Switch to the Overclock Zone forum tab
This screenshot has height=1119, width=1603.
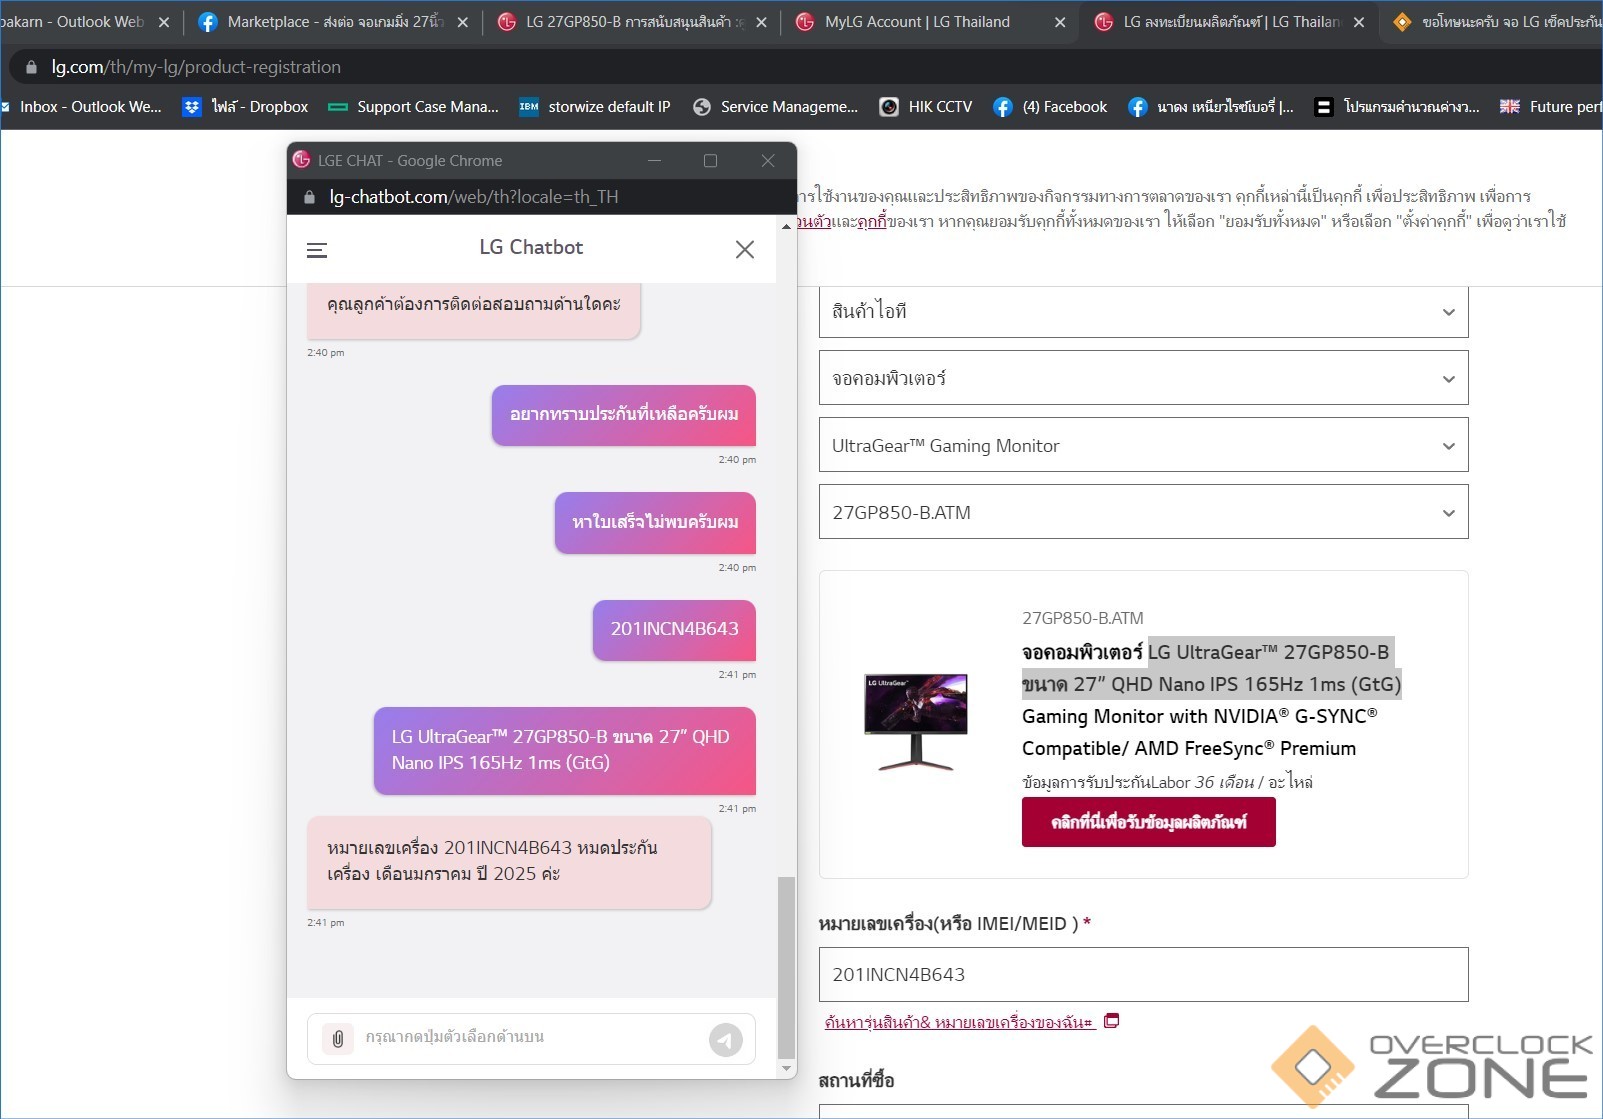pos(1496,22)
